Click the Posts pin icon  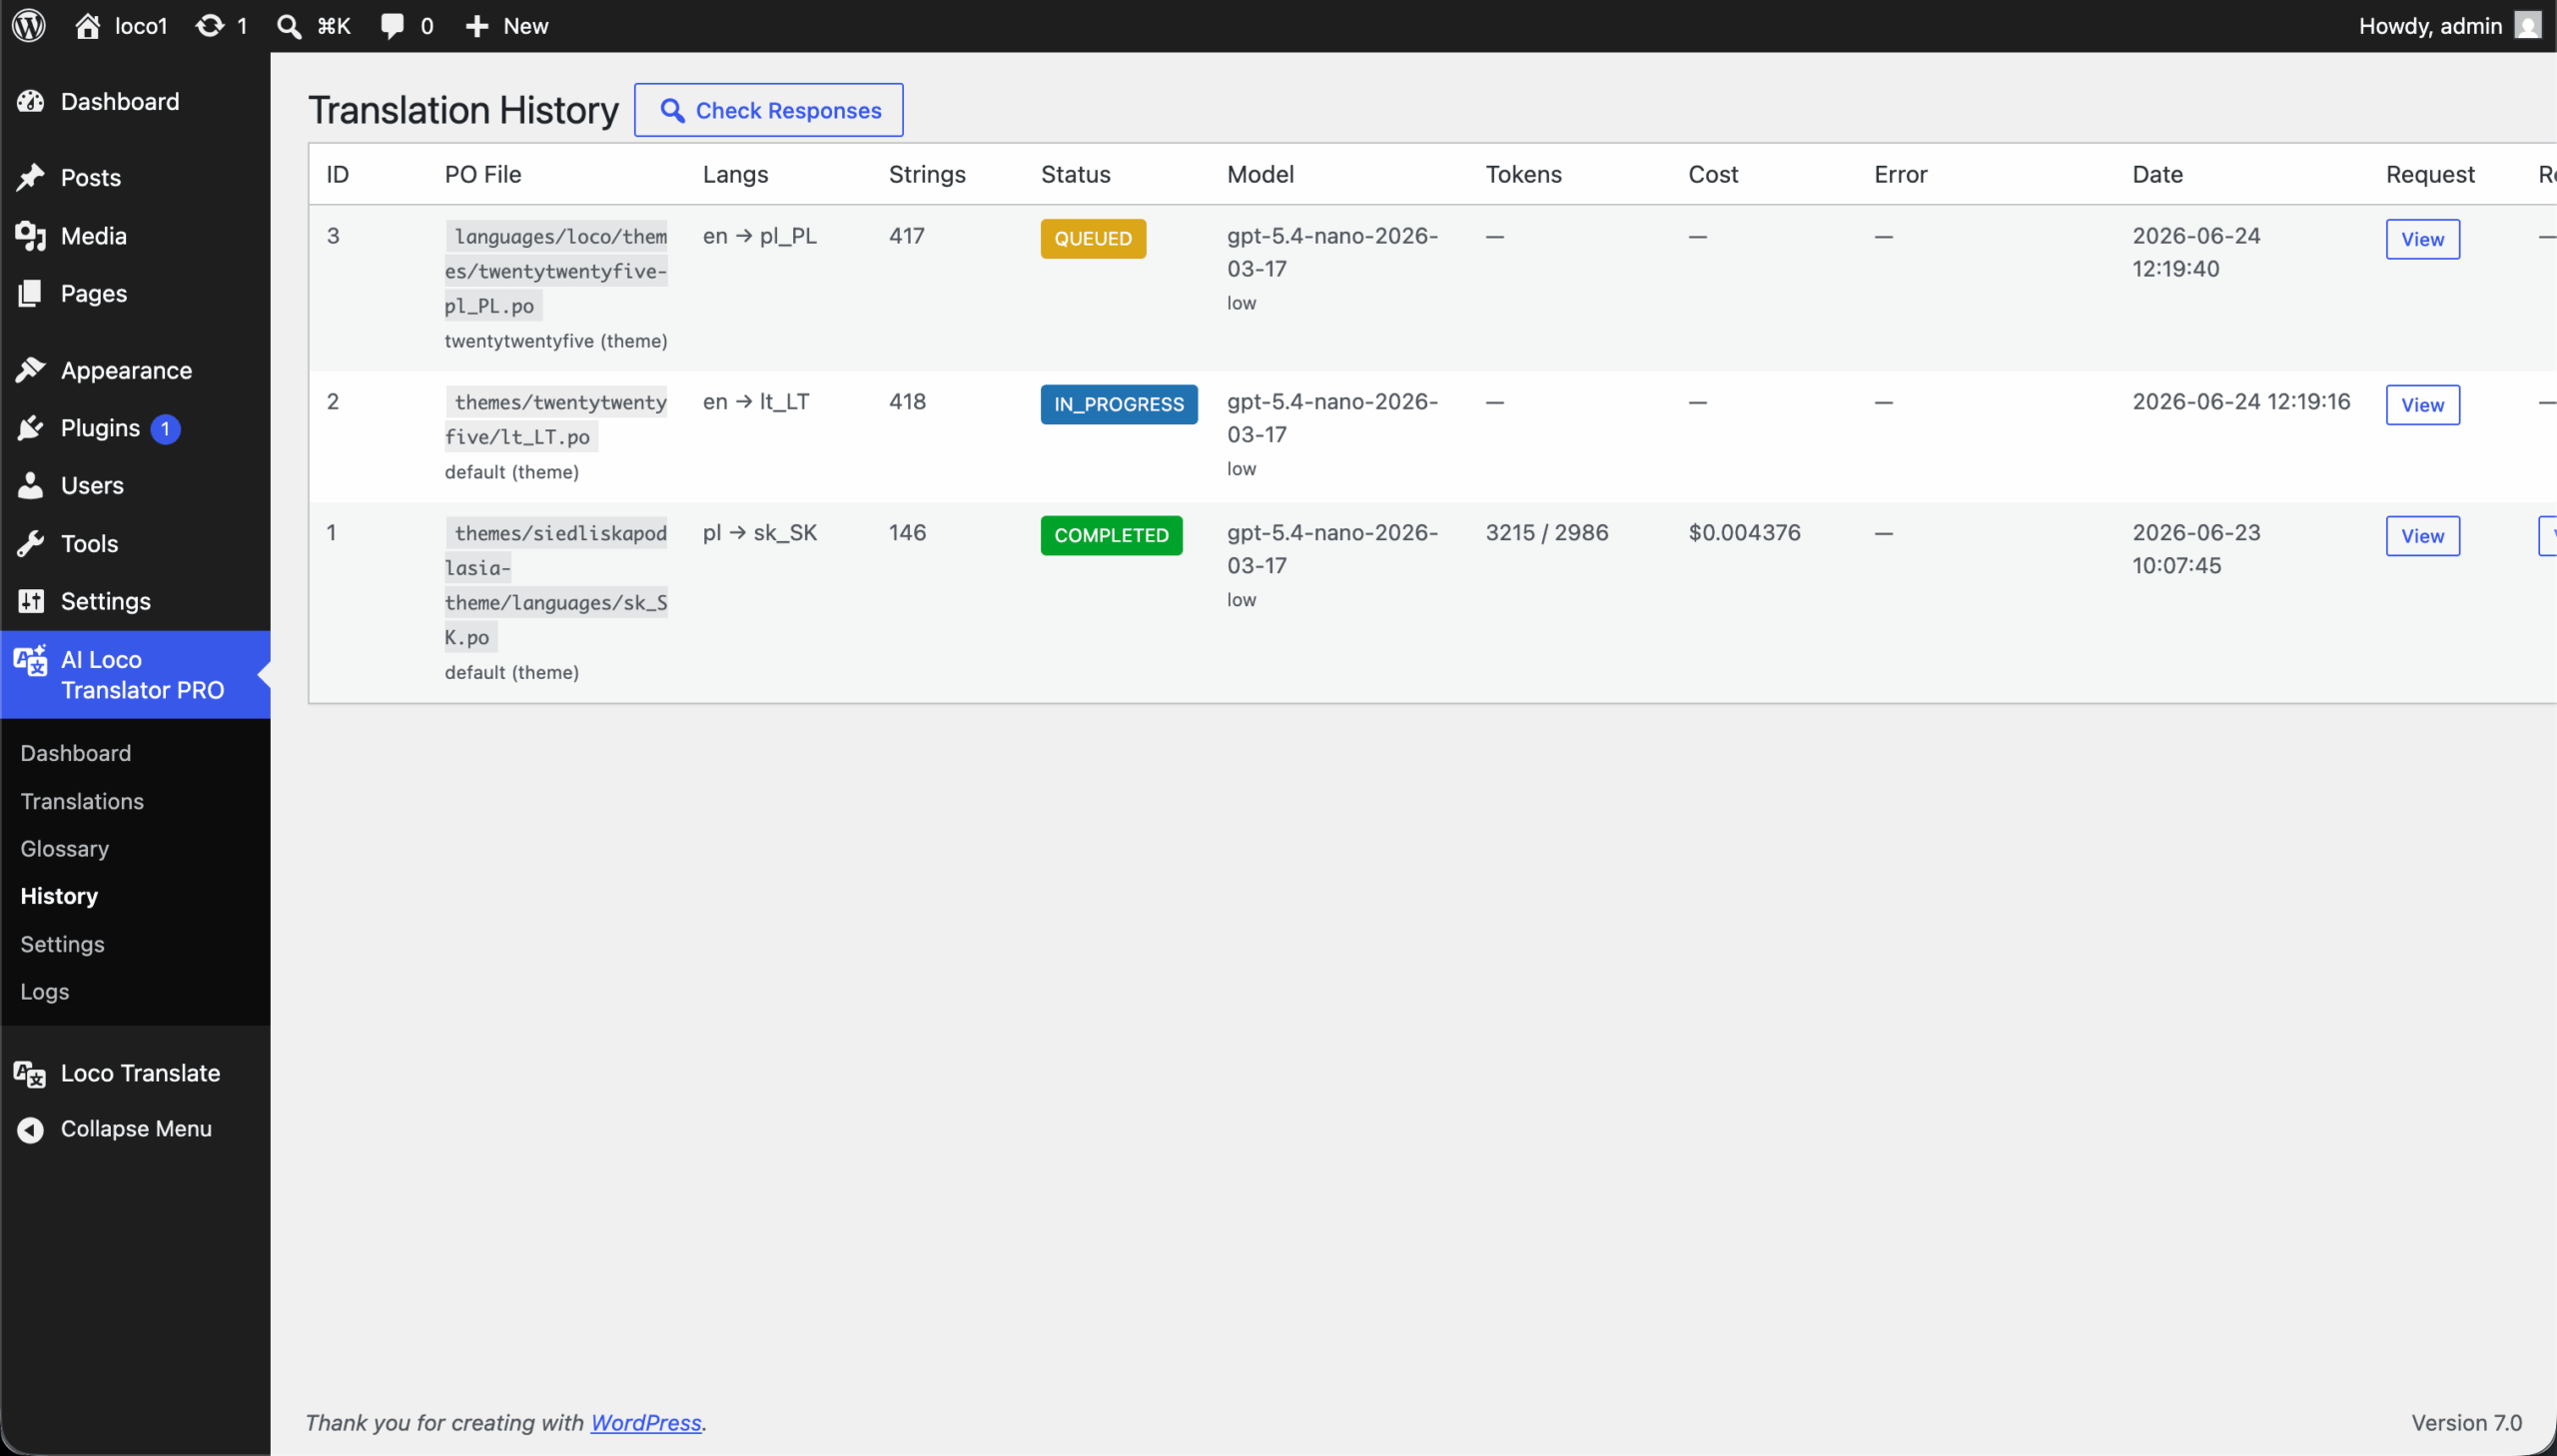point(31,177)
